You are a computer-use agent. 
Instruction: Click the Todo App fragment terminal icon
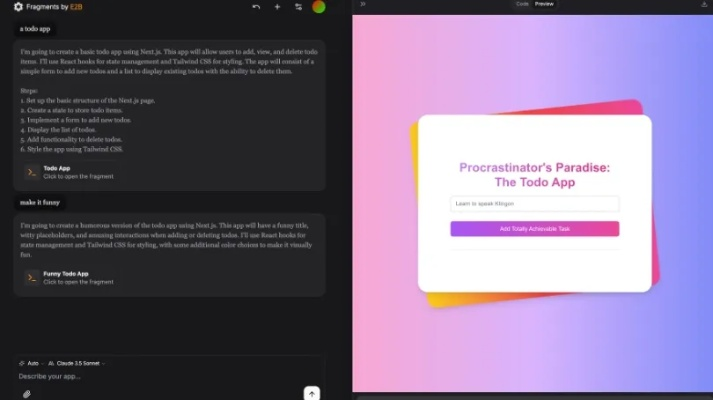pyautogui.click(x=32, y=172)
